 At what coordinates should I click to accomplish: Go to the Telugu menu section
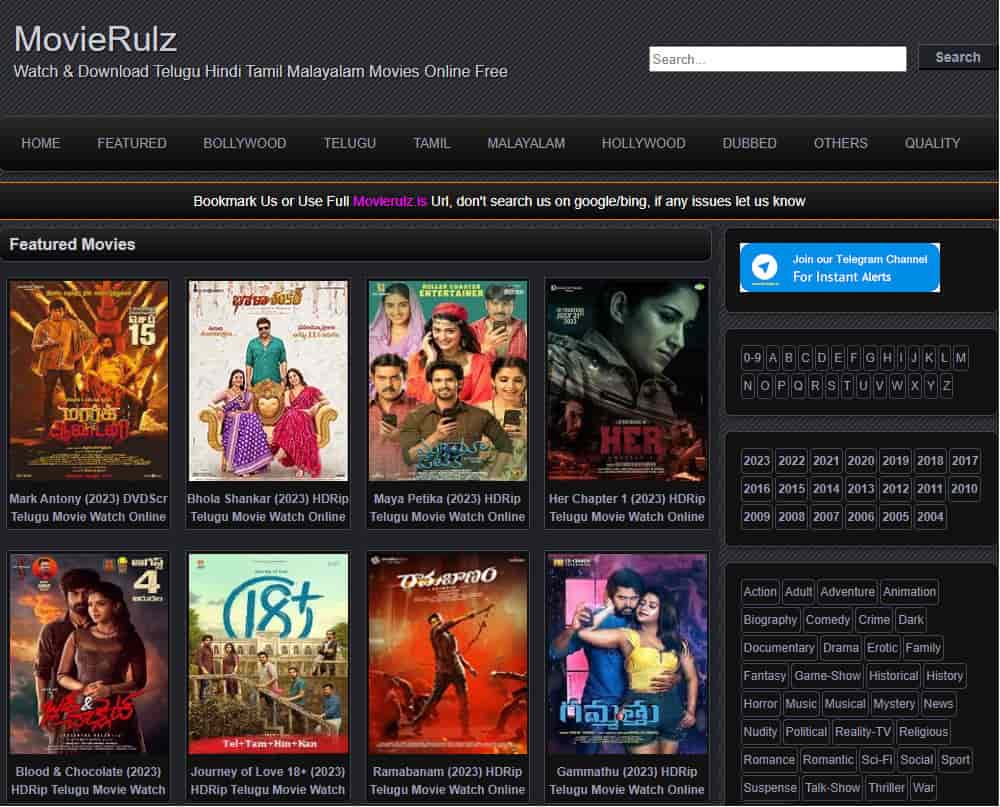tap(350, 143)
